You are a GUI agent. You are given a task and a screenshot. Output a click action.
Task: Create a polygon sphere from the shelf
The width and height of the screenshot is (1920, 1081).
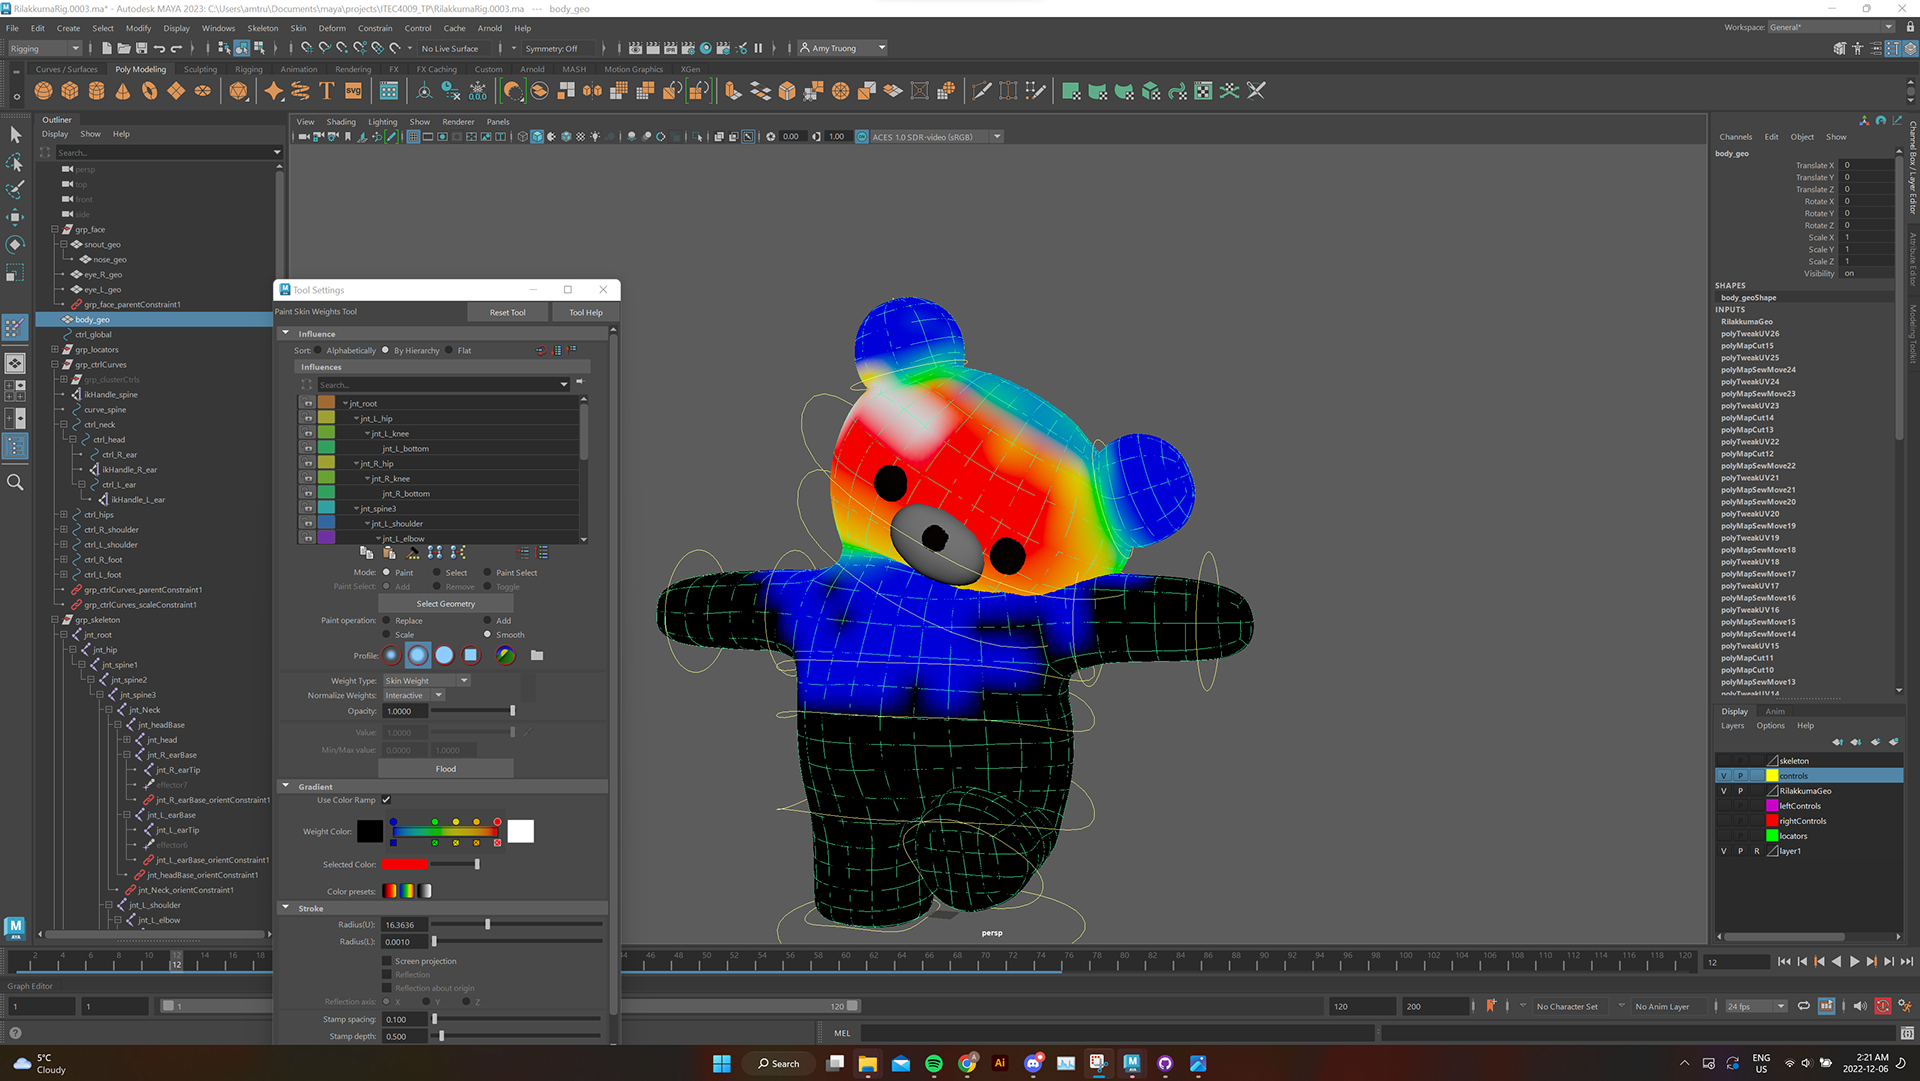pos(43,91)
